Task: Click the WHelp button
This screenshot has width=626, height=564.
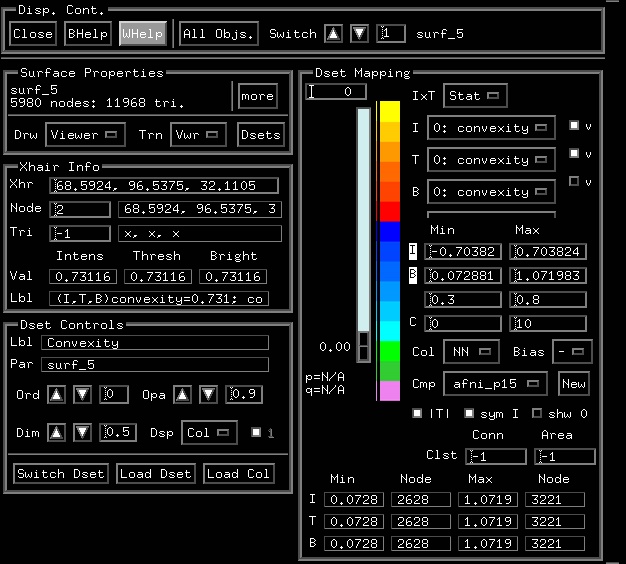Action: click(x=143, y=34)
